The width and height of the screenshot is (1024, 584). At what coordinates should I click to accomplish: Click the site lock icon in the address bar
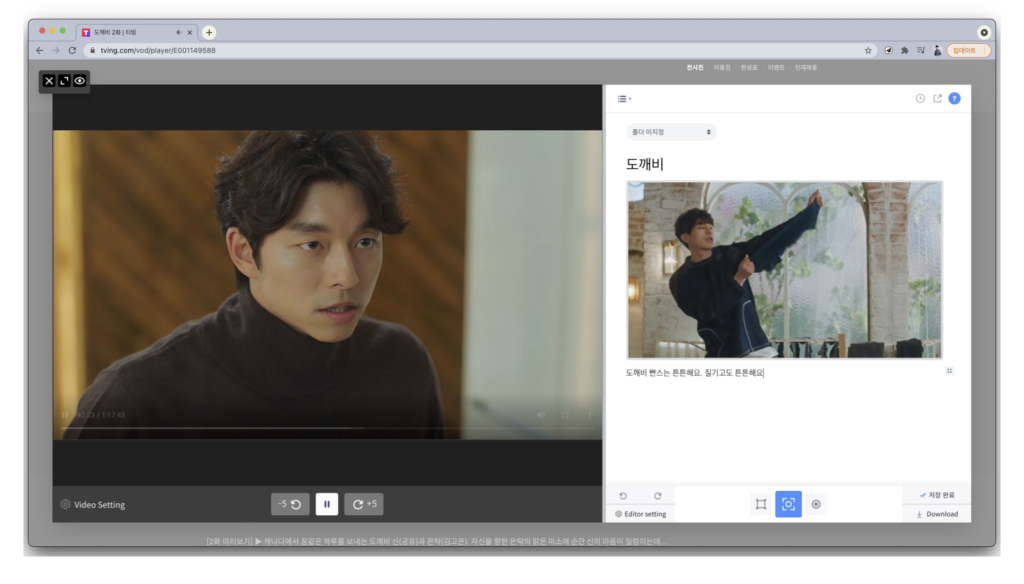(x=93, y=50)
